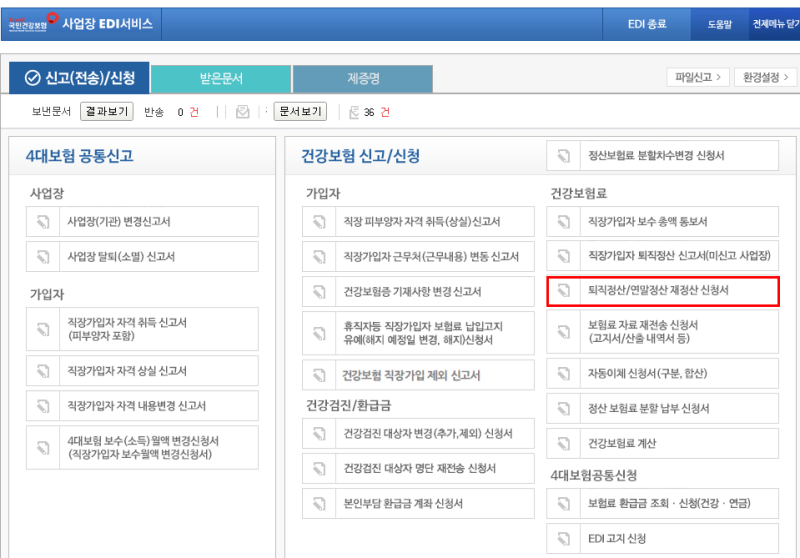
Task: Open 건강보험료 계산
Action: [x=663, y=444]
